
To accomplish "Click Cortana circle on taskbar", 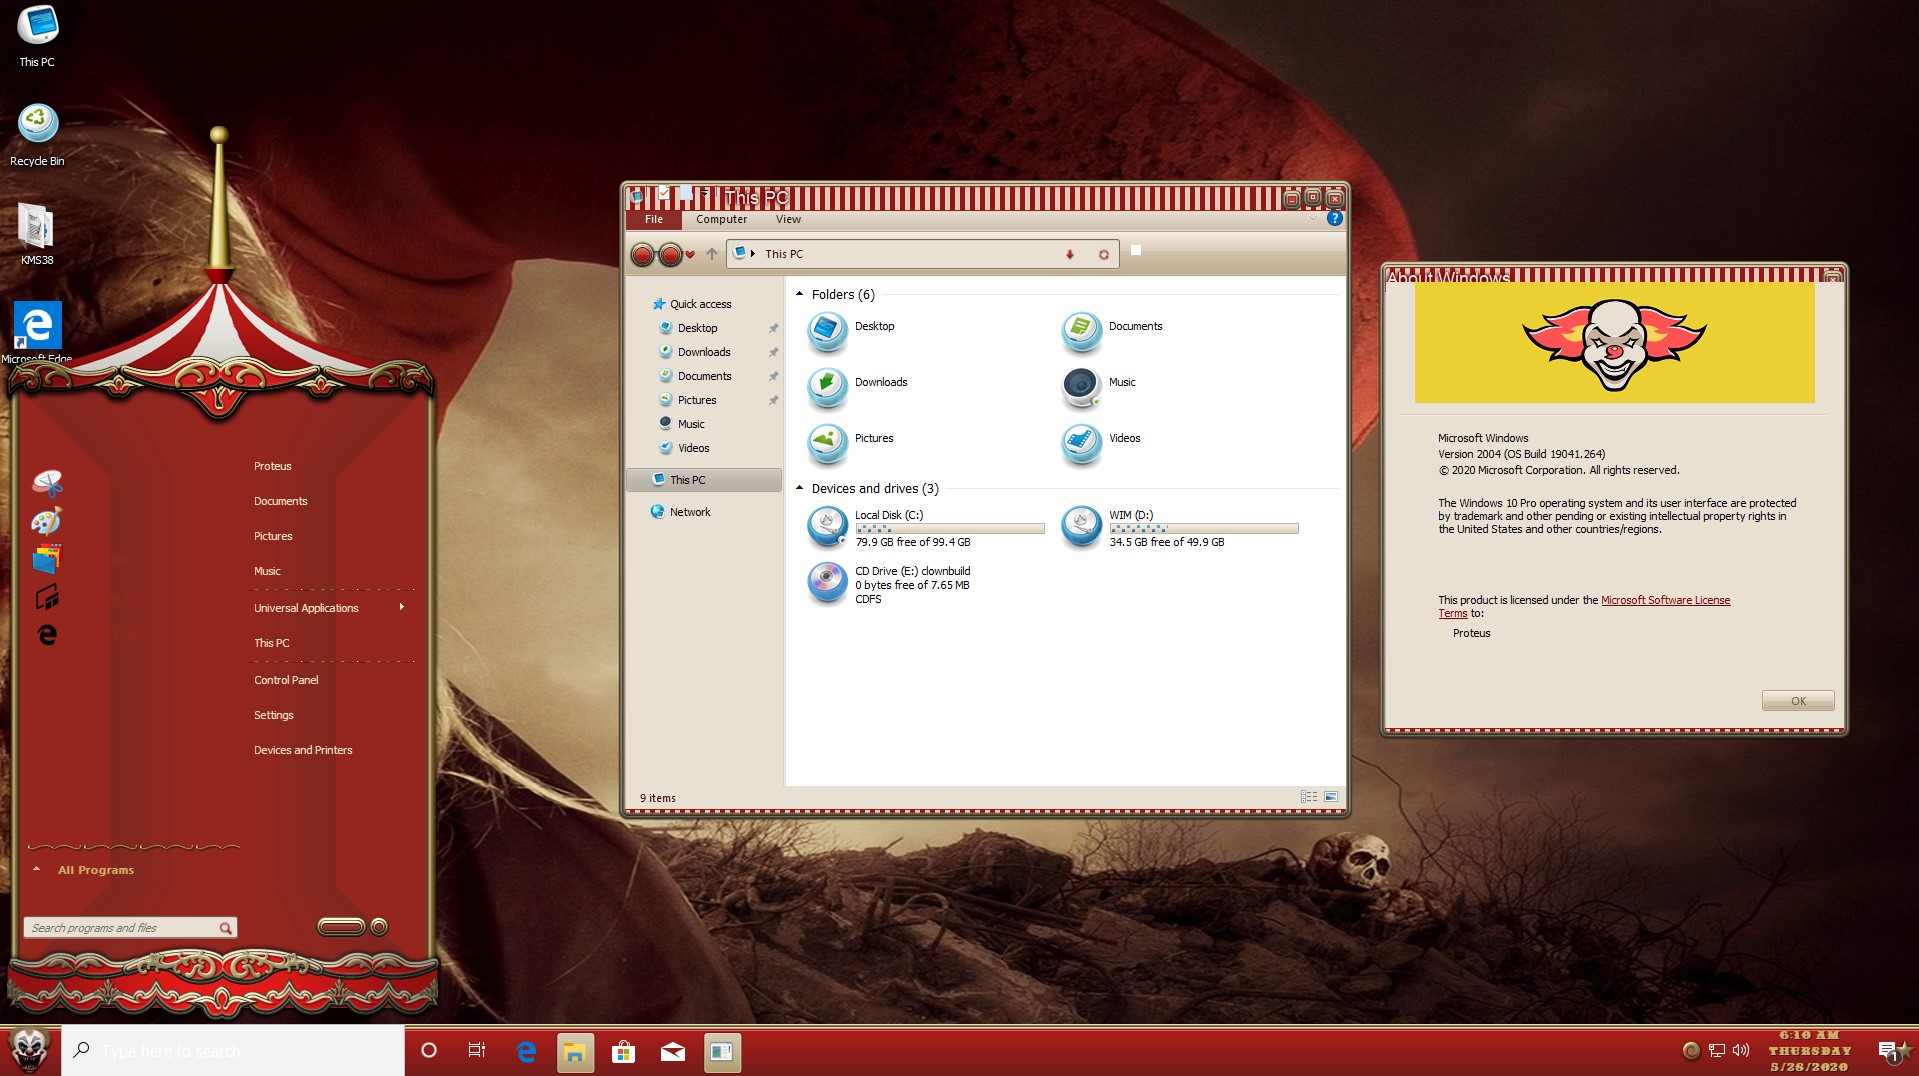I will (429, 1051).
